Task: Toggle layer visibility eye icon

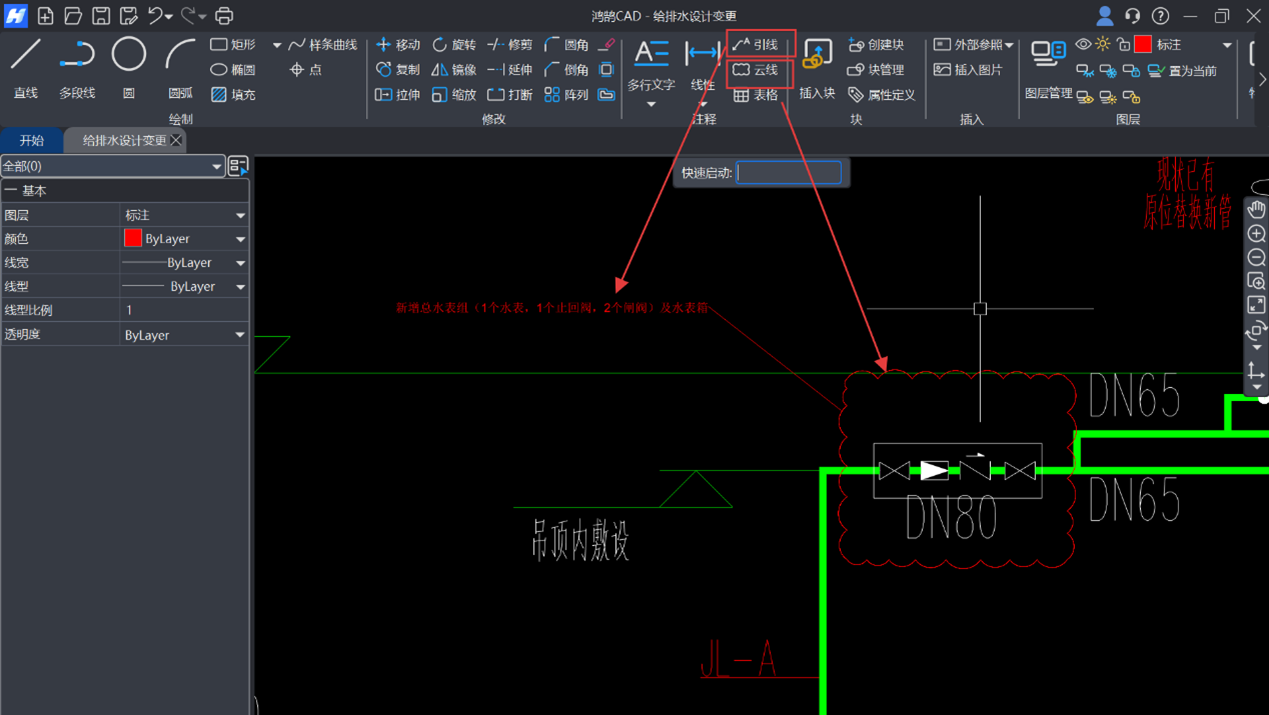Action: click(x=1083, y=45)
